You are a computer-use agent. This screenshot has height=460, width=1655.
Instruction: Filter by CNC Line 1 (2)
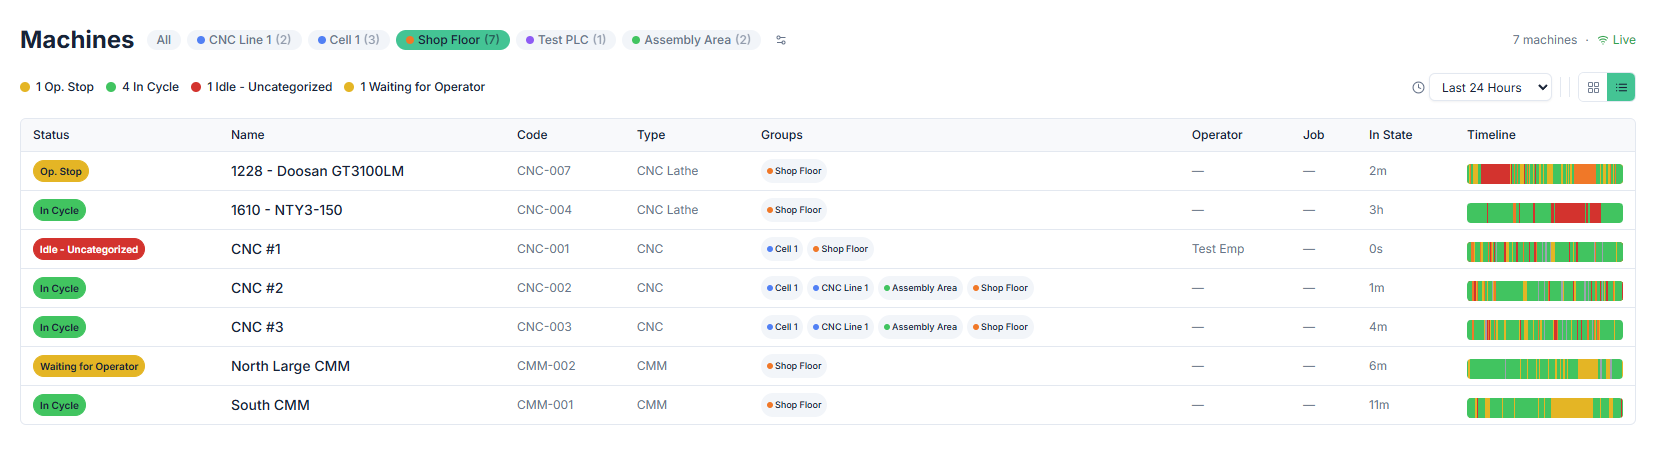click(x=244, y=40)
